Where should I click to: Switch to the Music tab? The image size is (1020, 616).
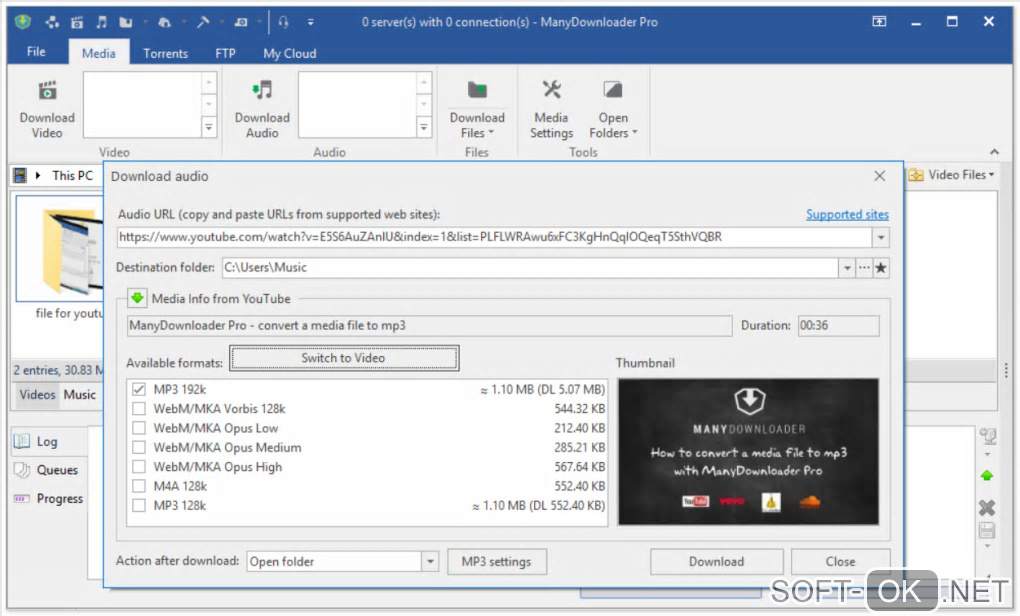(79, 394)
